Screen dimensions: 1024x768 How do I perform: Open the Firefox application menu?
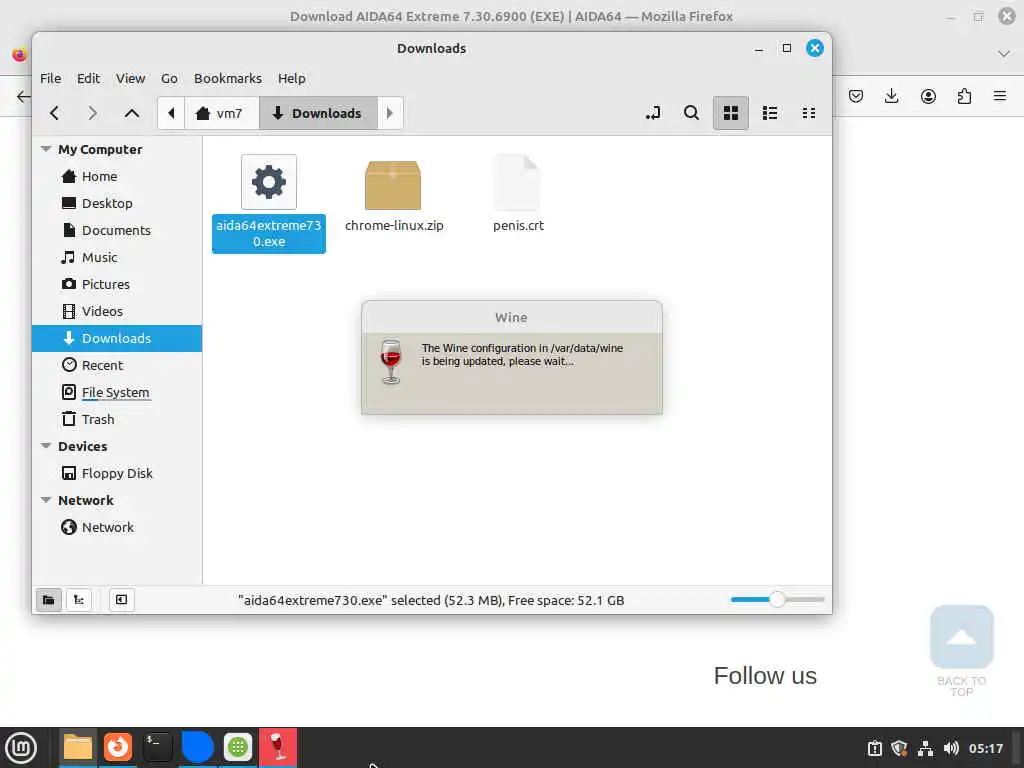[1000, 97]
